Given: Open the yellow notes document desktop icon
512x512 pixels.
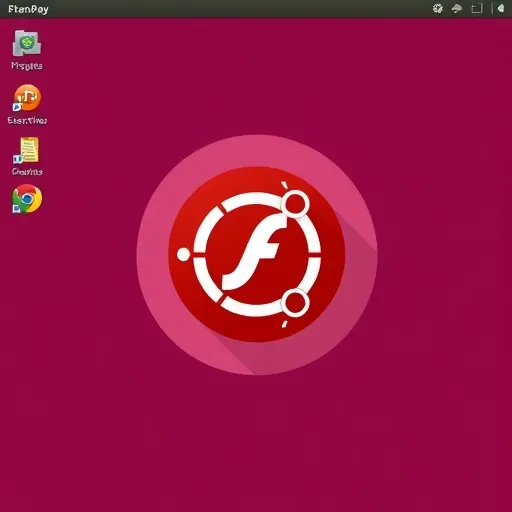Looking at the screenshot, I should point(27,150).
